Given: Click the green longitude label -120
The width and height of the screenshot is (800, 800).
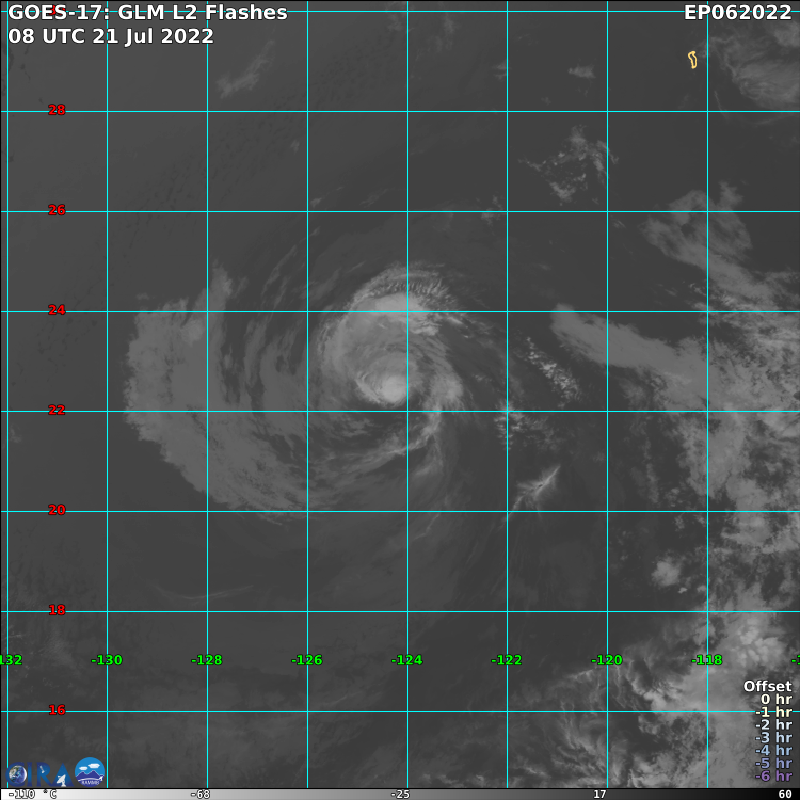Looking at the screenshot, I should pyautogui.click(x=607, y=660).
